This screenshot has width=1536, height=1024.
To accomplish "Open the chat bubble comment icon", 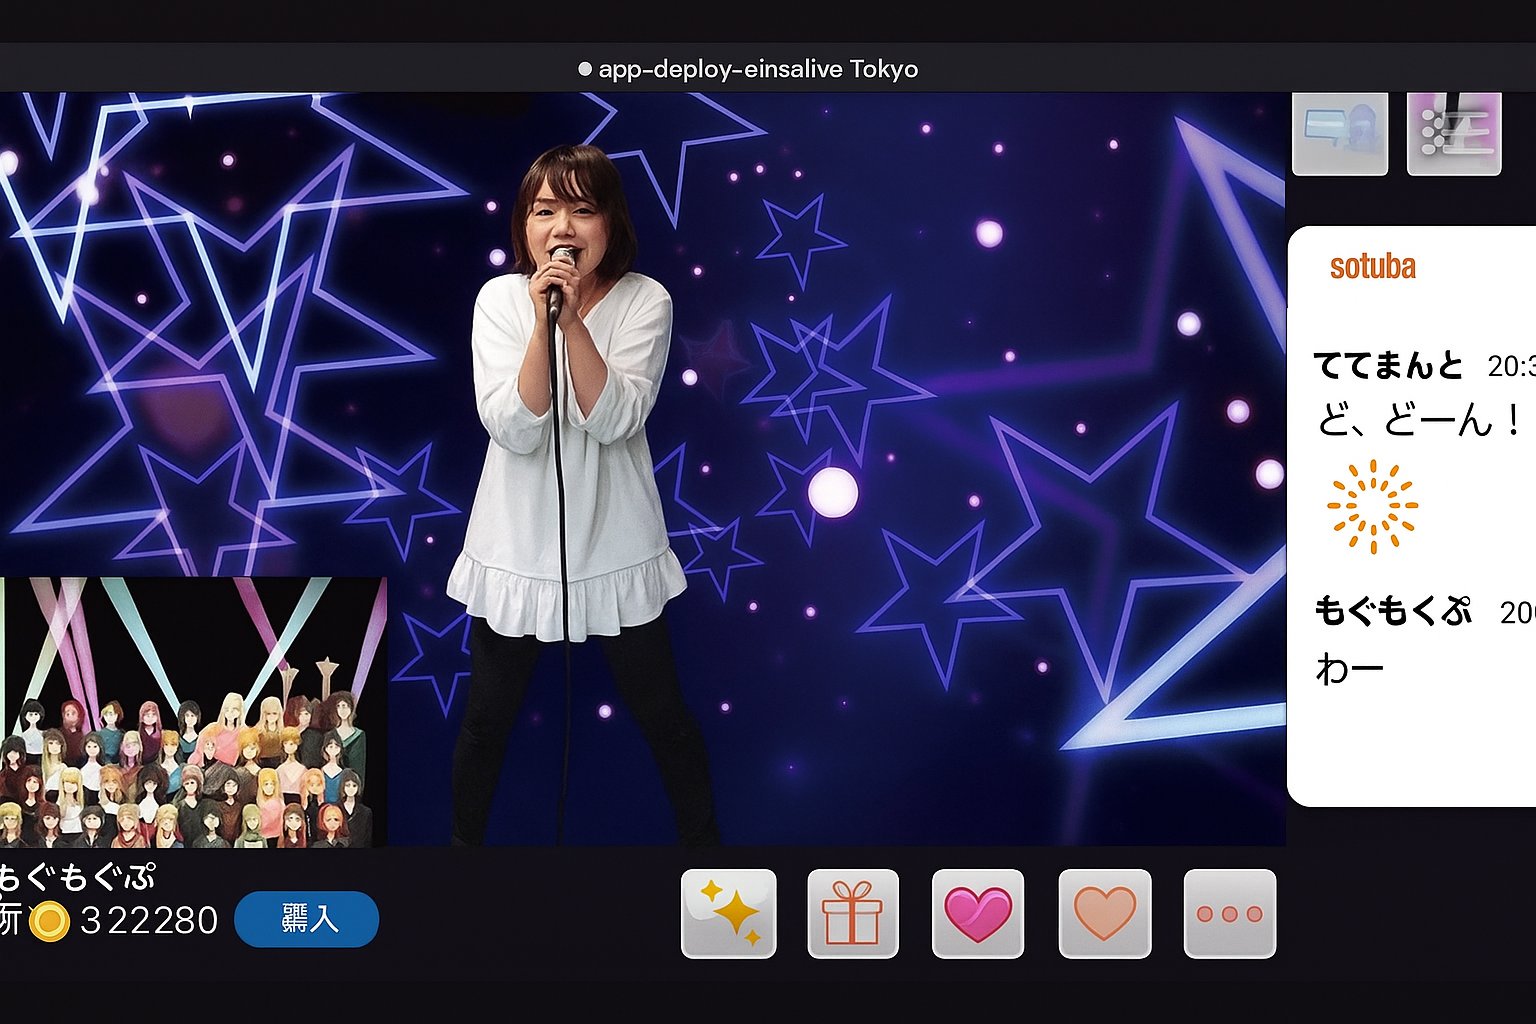I will (x=1339, y=133).
